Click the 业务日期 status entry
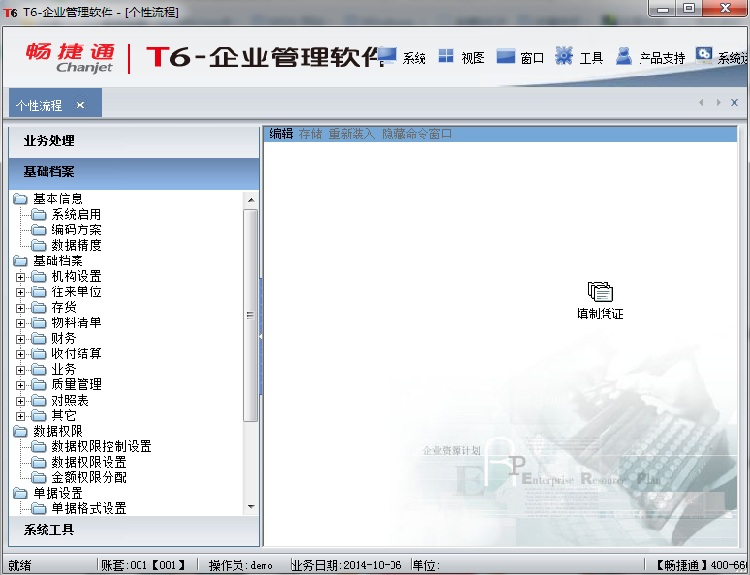Viewport: 750px width, 575px height. (x=346, y=565)
